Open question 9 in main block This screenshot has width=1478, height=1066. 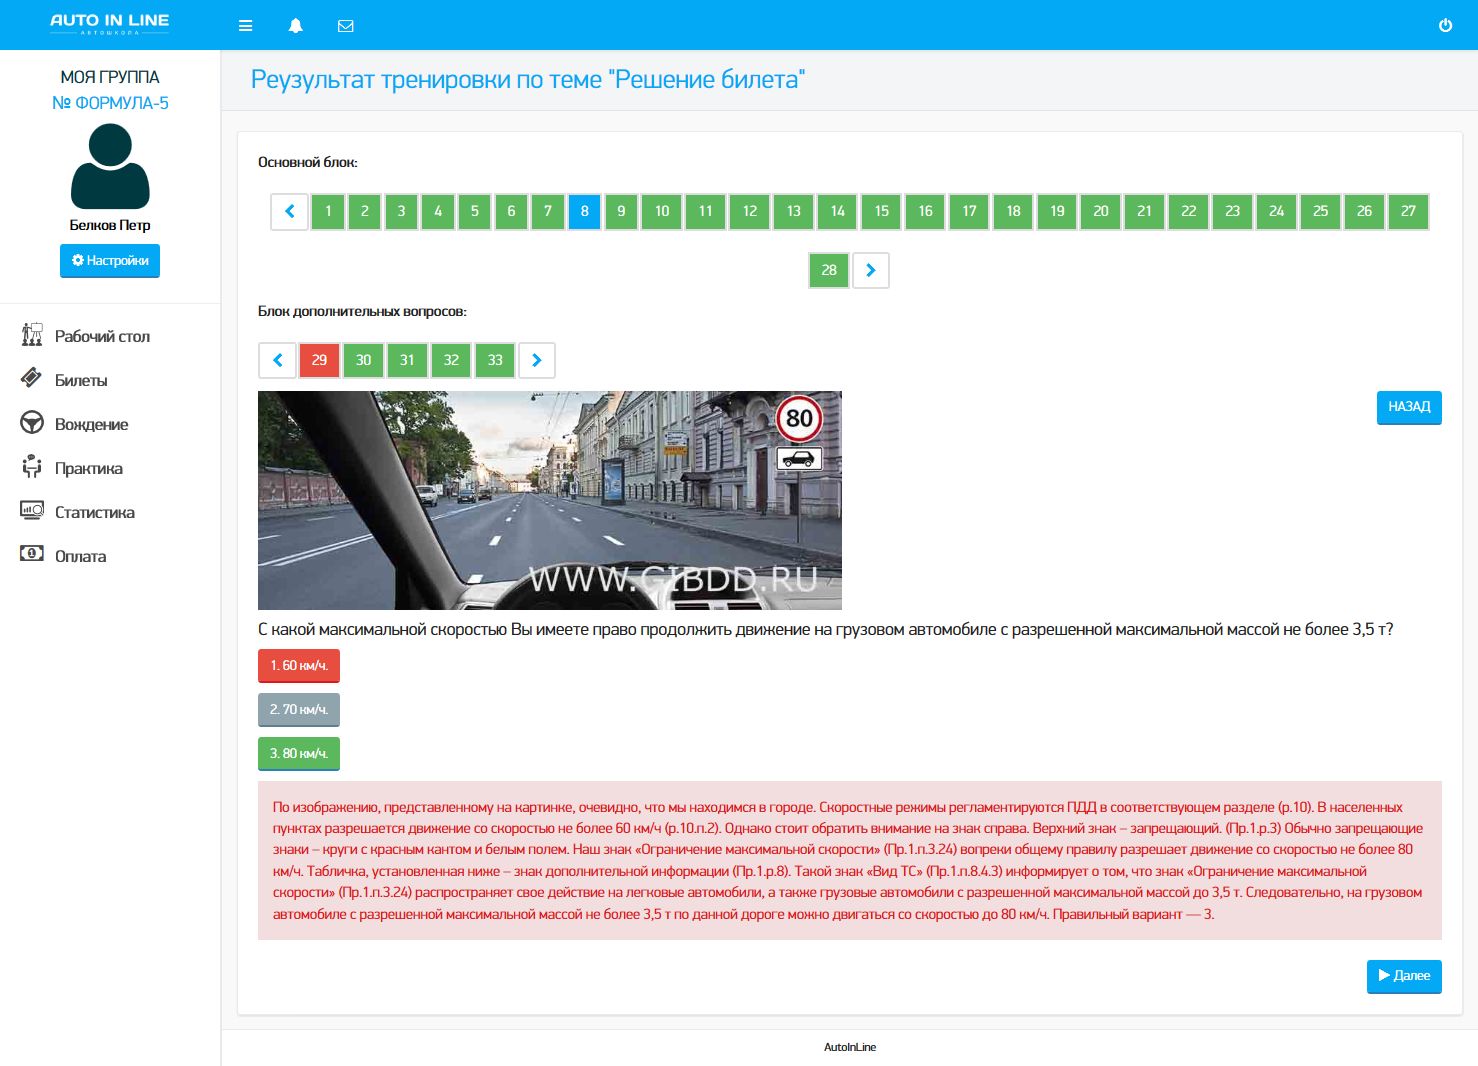[621, 212]
